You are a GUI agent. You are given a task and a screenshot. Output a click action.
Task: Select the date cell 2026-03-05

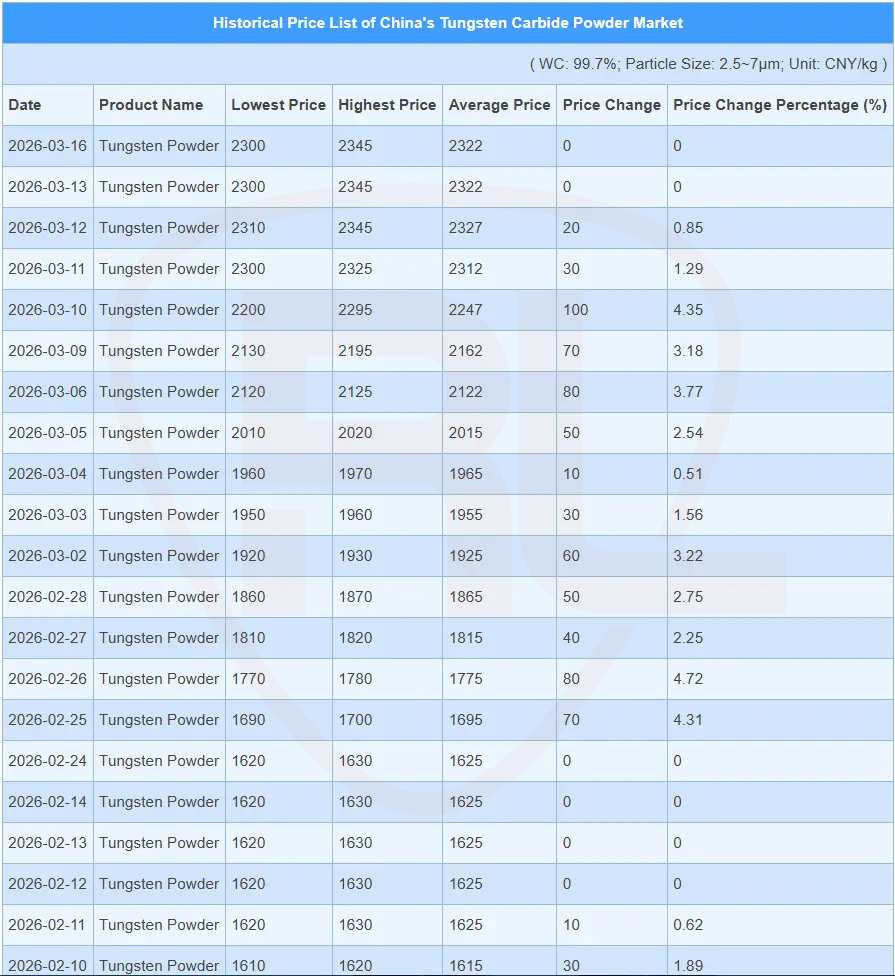pos(47,433)
